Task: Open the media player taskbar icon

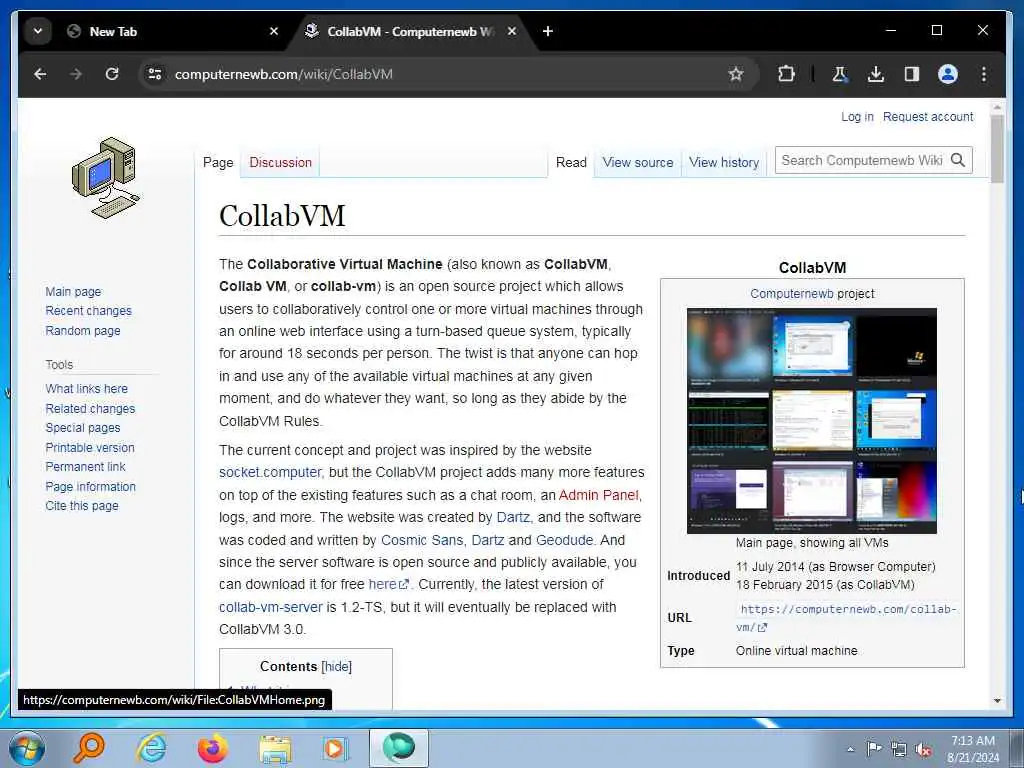Action: 336,748
